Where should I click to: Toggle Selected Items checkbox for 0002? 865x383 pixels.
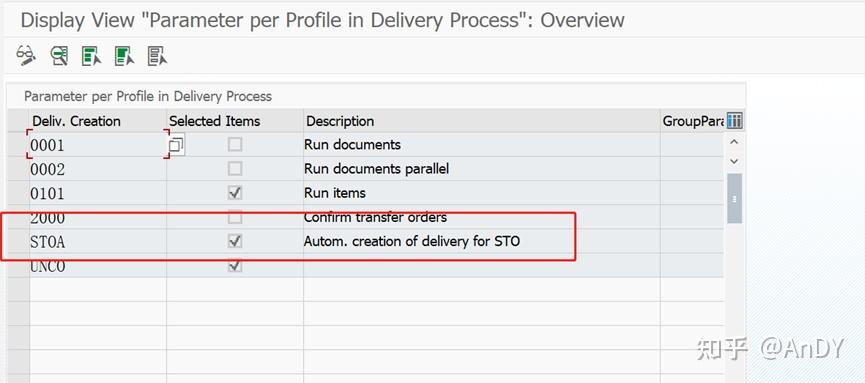tap(235, 169)
